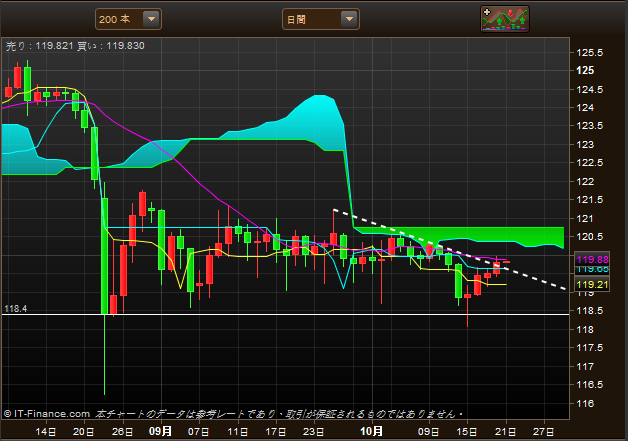Click the yellow 119.21 price label
This screenshot has height=441, width=628.
[592, 285]
